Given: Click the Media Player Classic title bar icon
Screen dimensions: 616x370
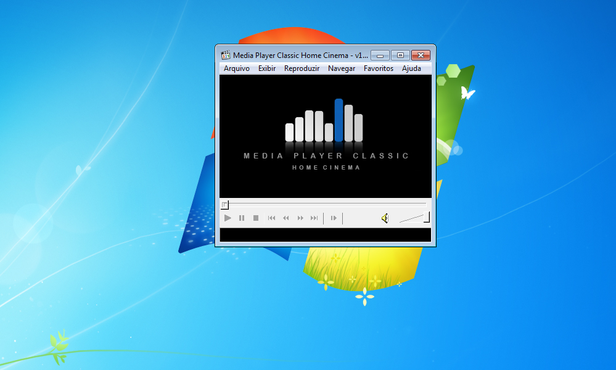Looking at the screenshot, I should point(226,55).
